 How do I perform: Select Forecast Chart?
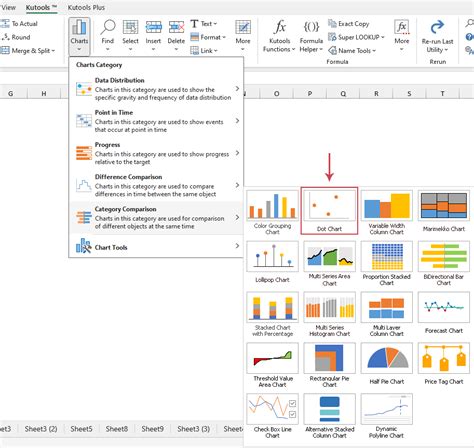click(444, 313)
